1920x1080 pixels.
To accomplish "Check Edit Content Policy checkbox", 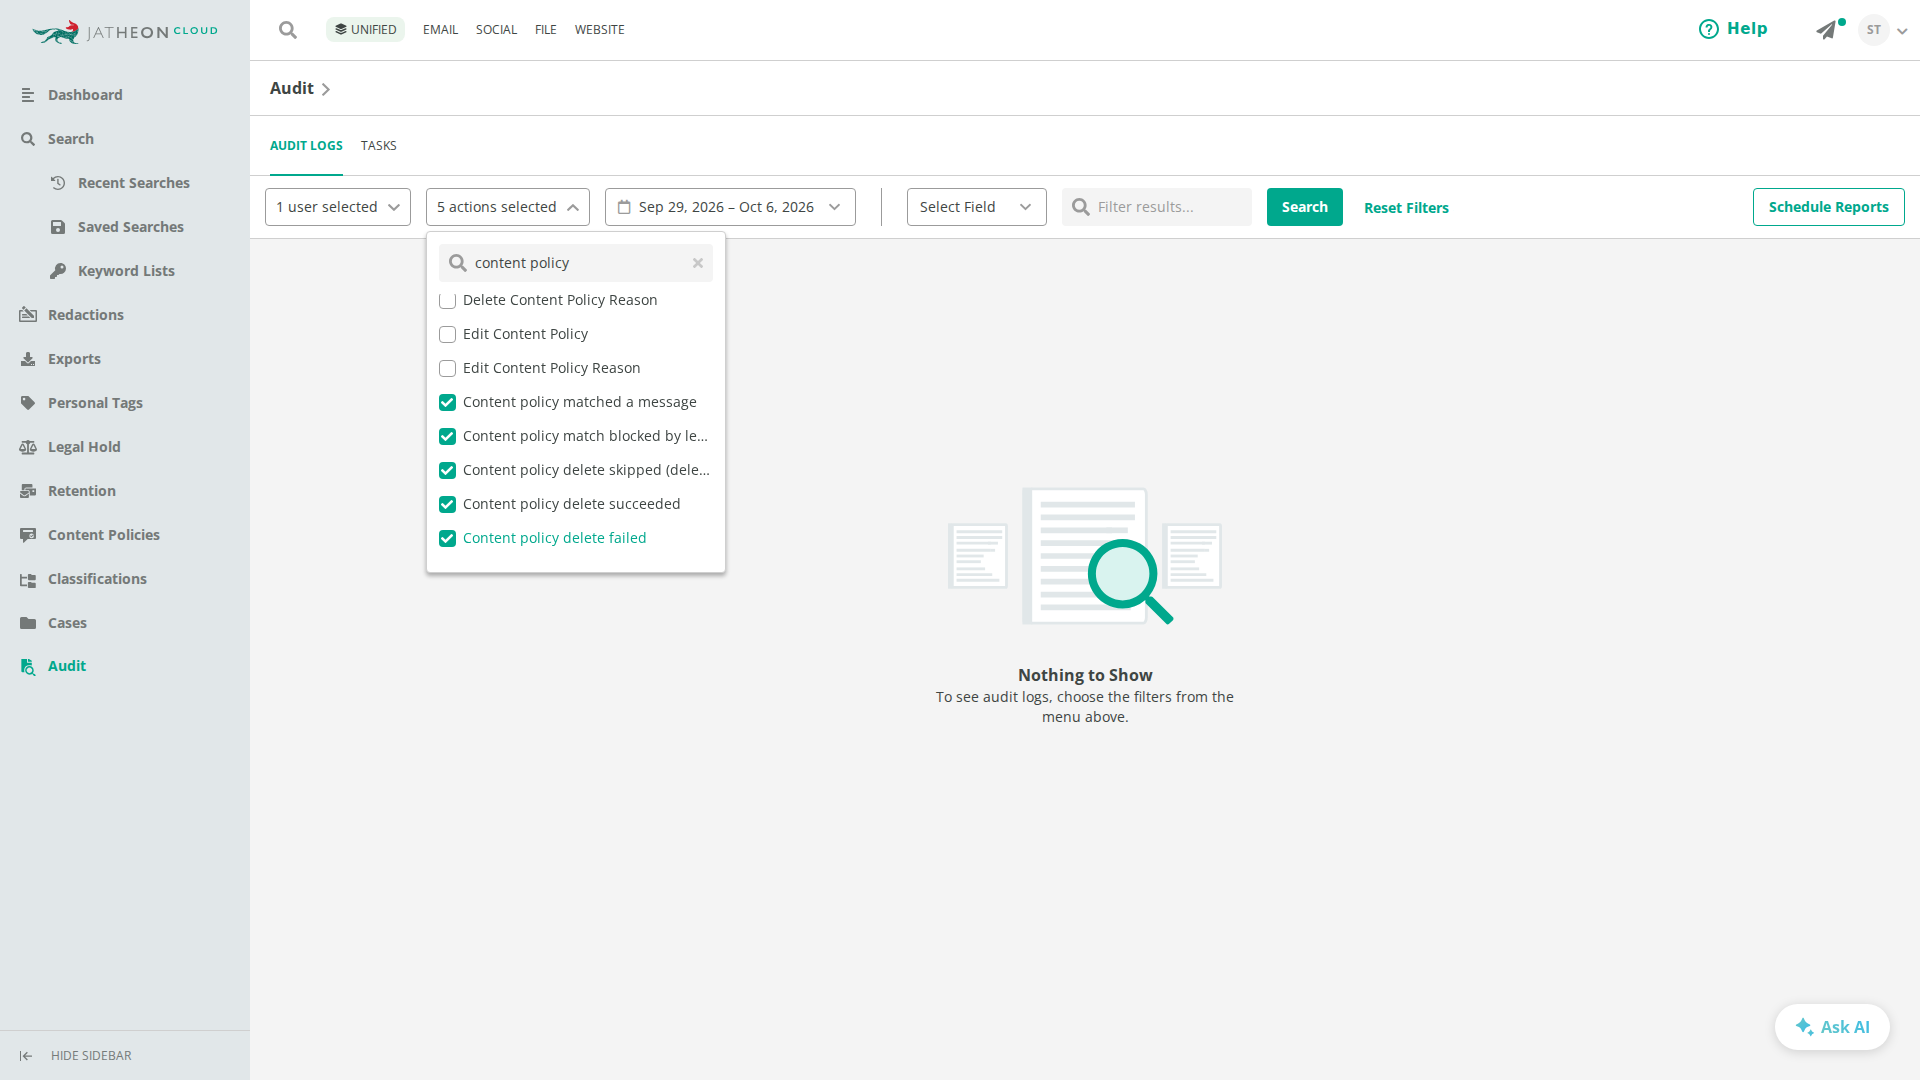I will point(447,334).
